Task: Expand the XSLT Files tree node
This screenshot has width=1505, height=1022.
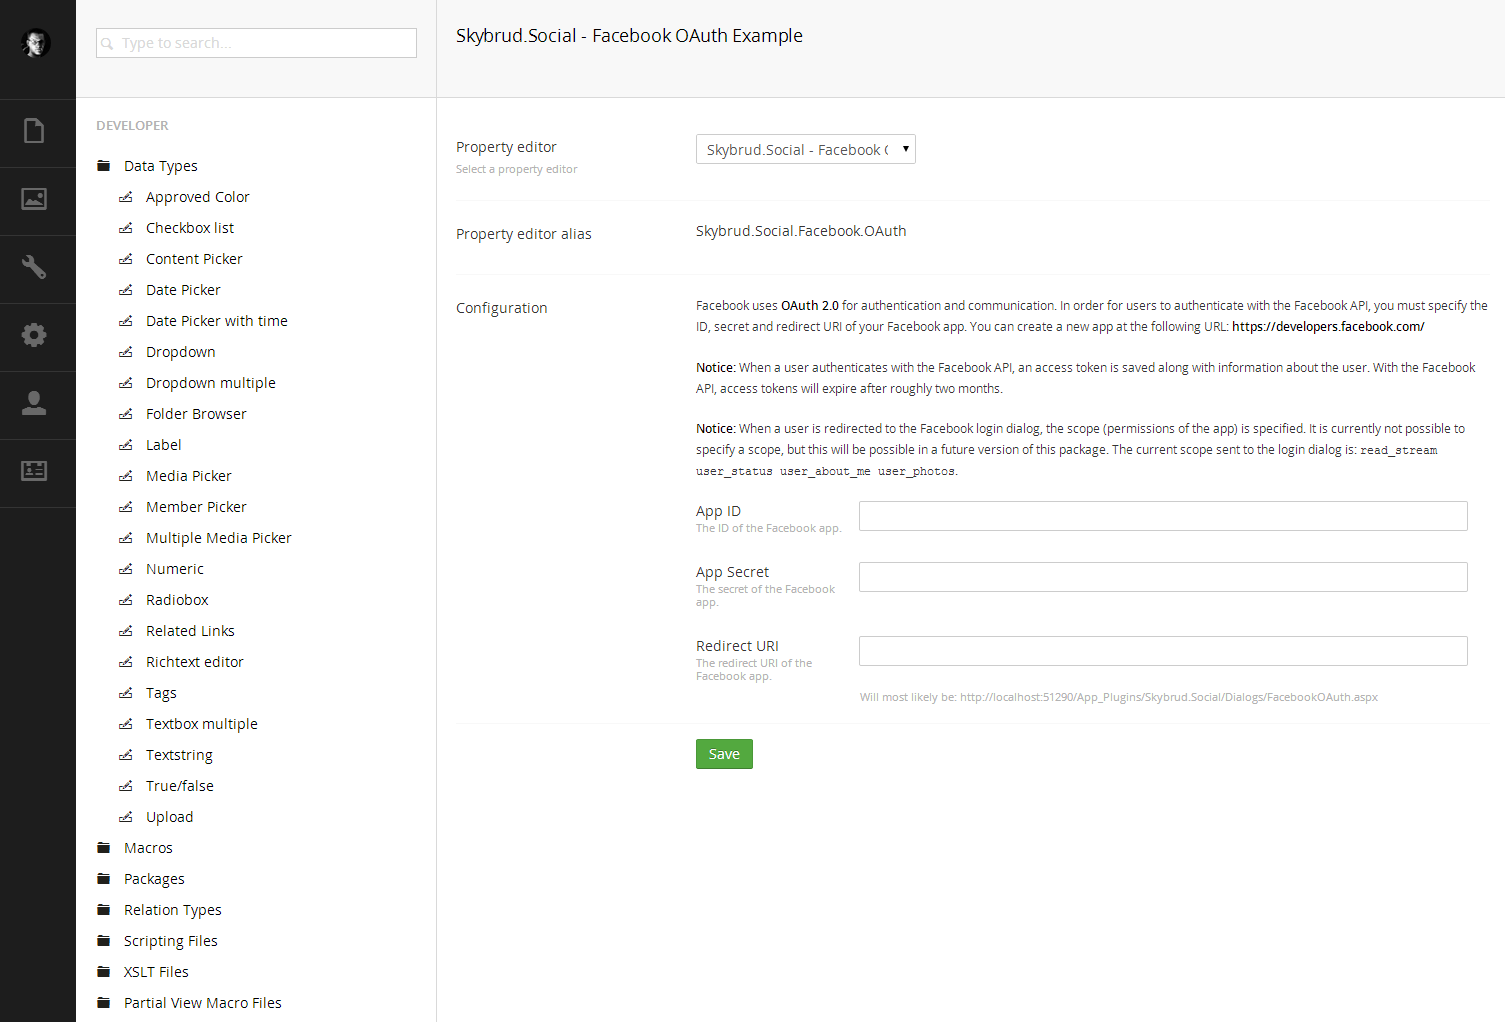Action: (x=156, y=972)
